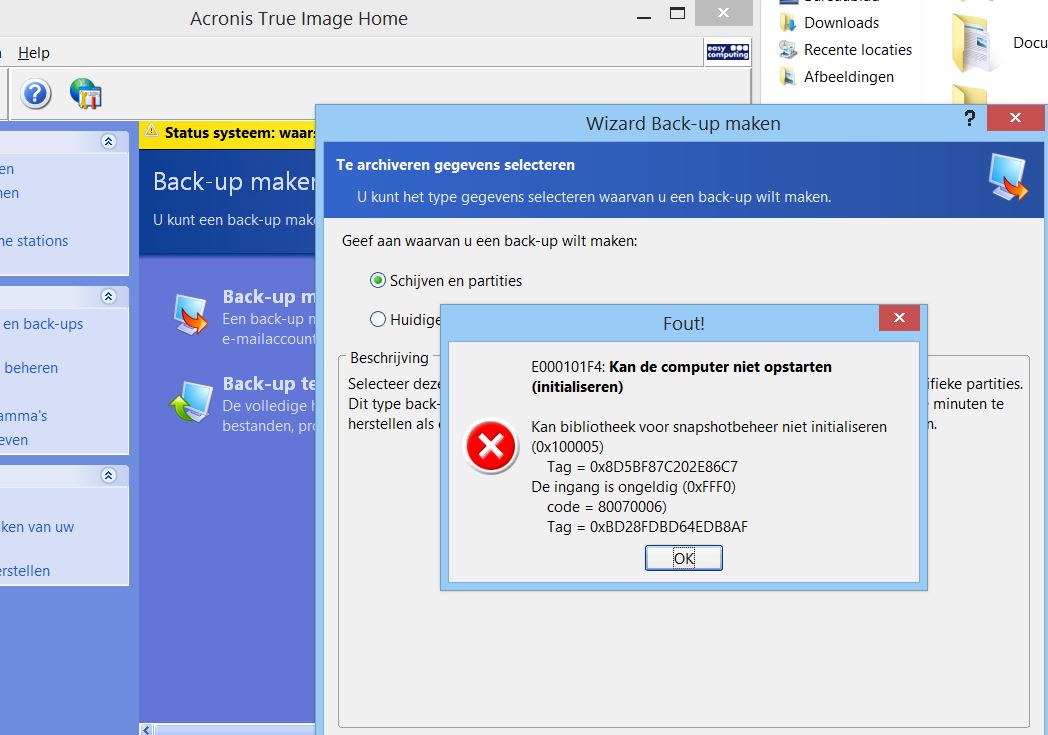The width and height of the screenshot is (1048, 735).
Task: Maximize the Acronis True Image Home window
Action: tap(677, 13)
